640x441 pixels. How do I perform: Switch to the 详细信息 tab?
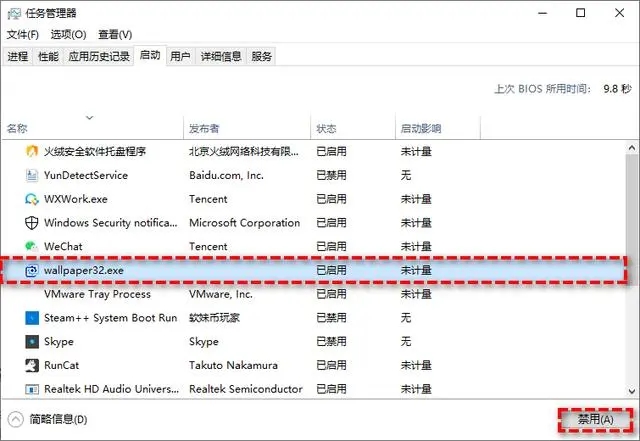[x=221, y=56]
